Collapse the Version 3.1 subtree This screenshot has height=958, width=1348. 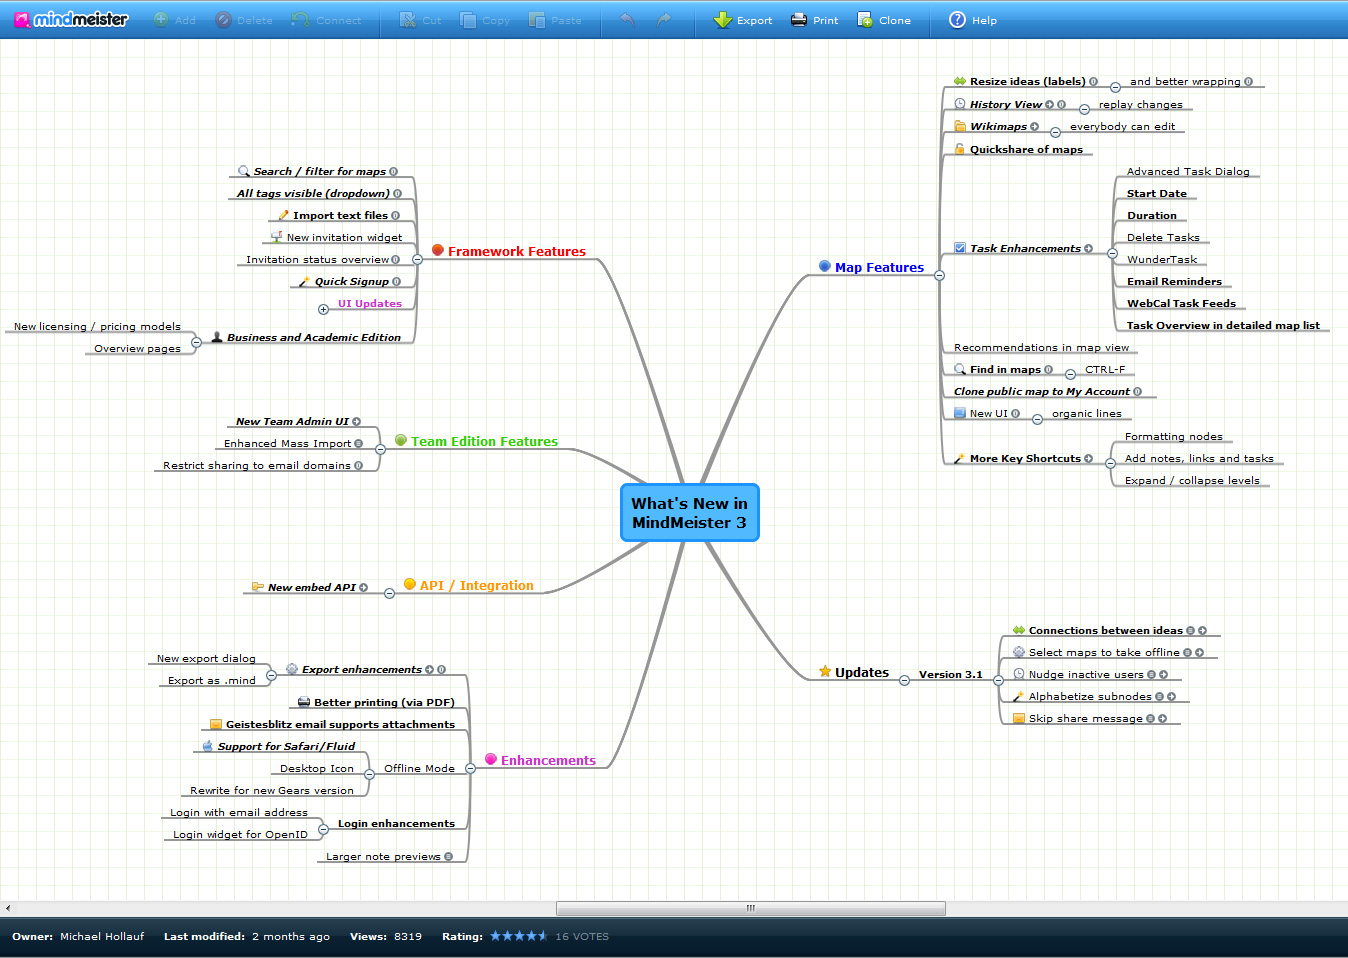point(999,681)
